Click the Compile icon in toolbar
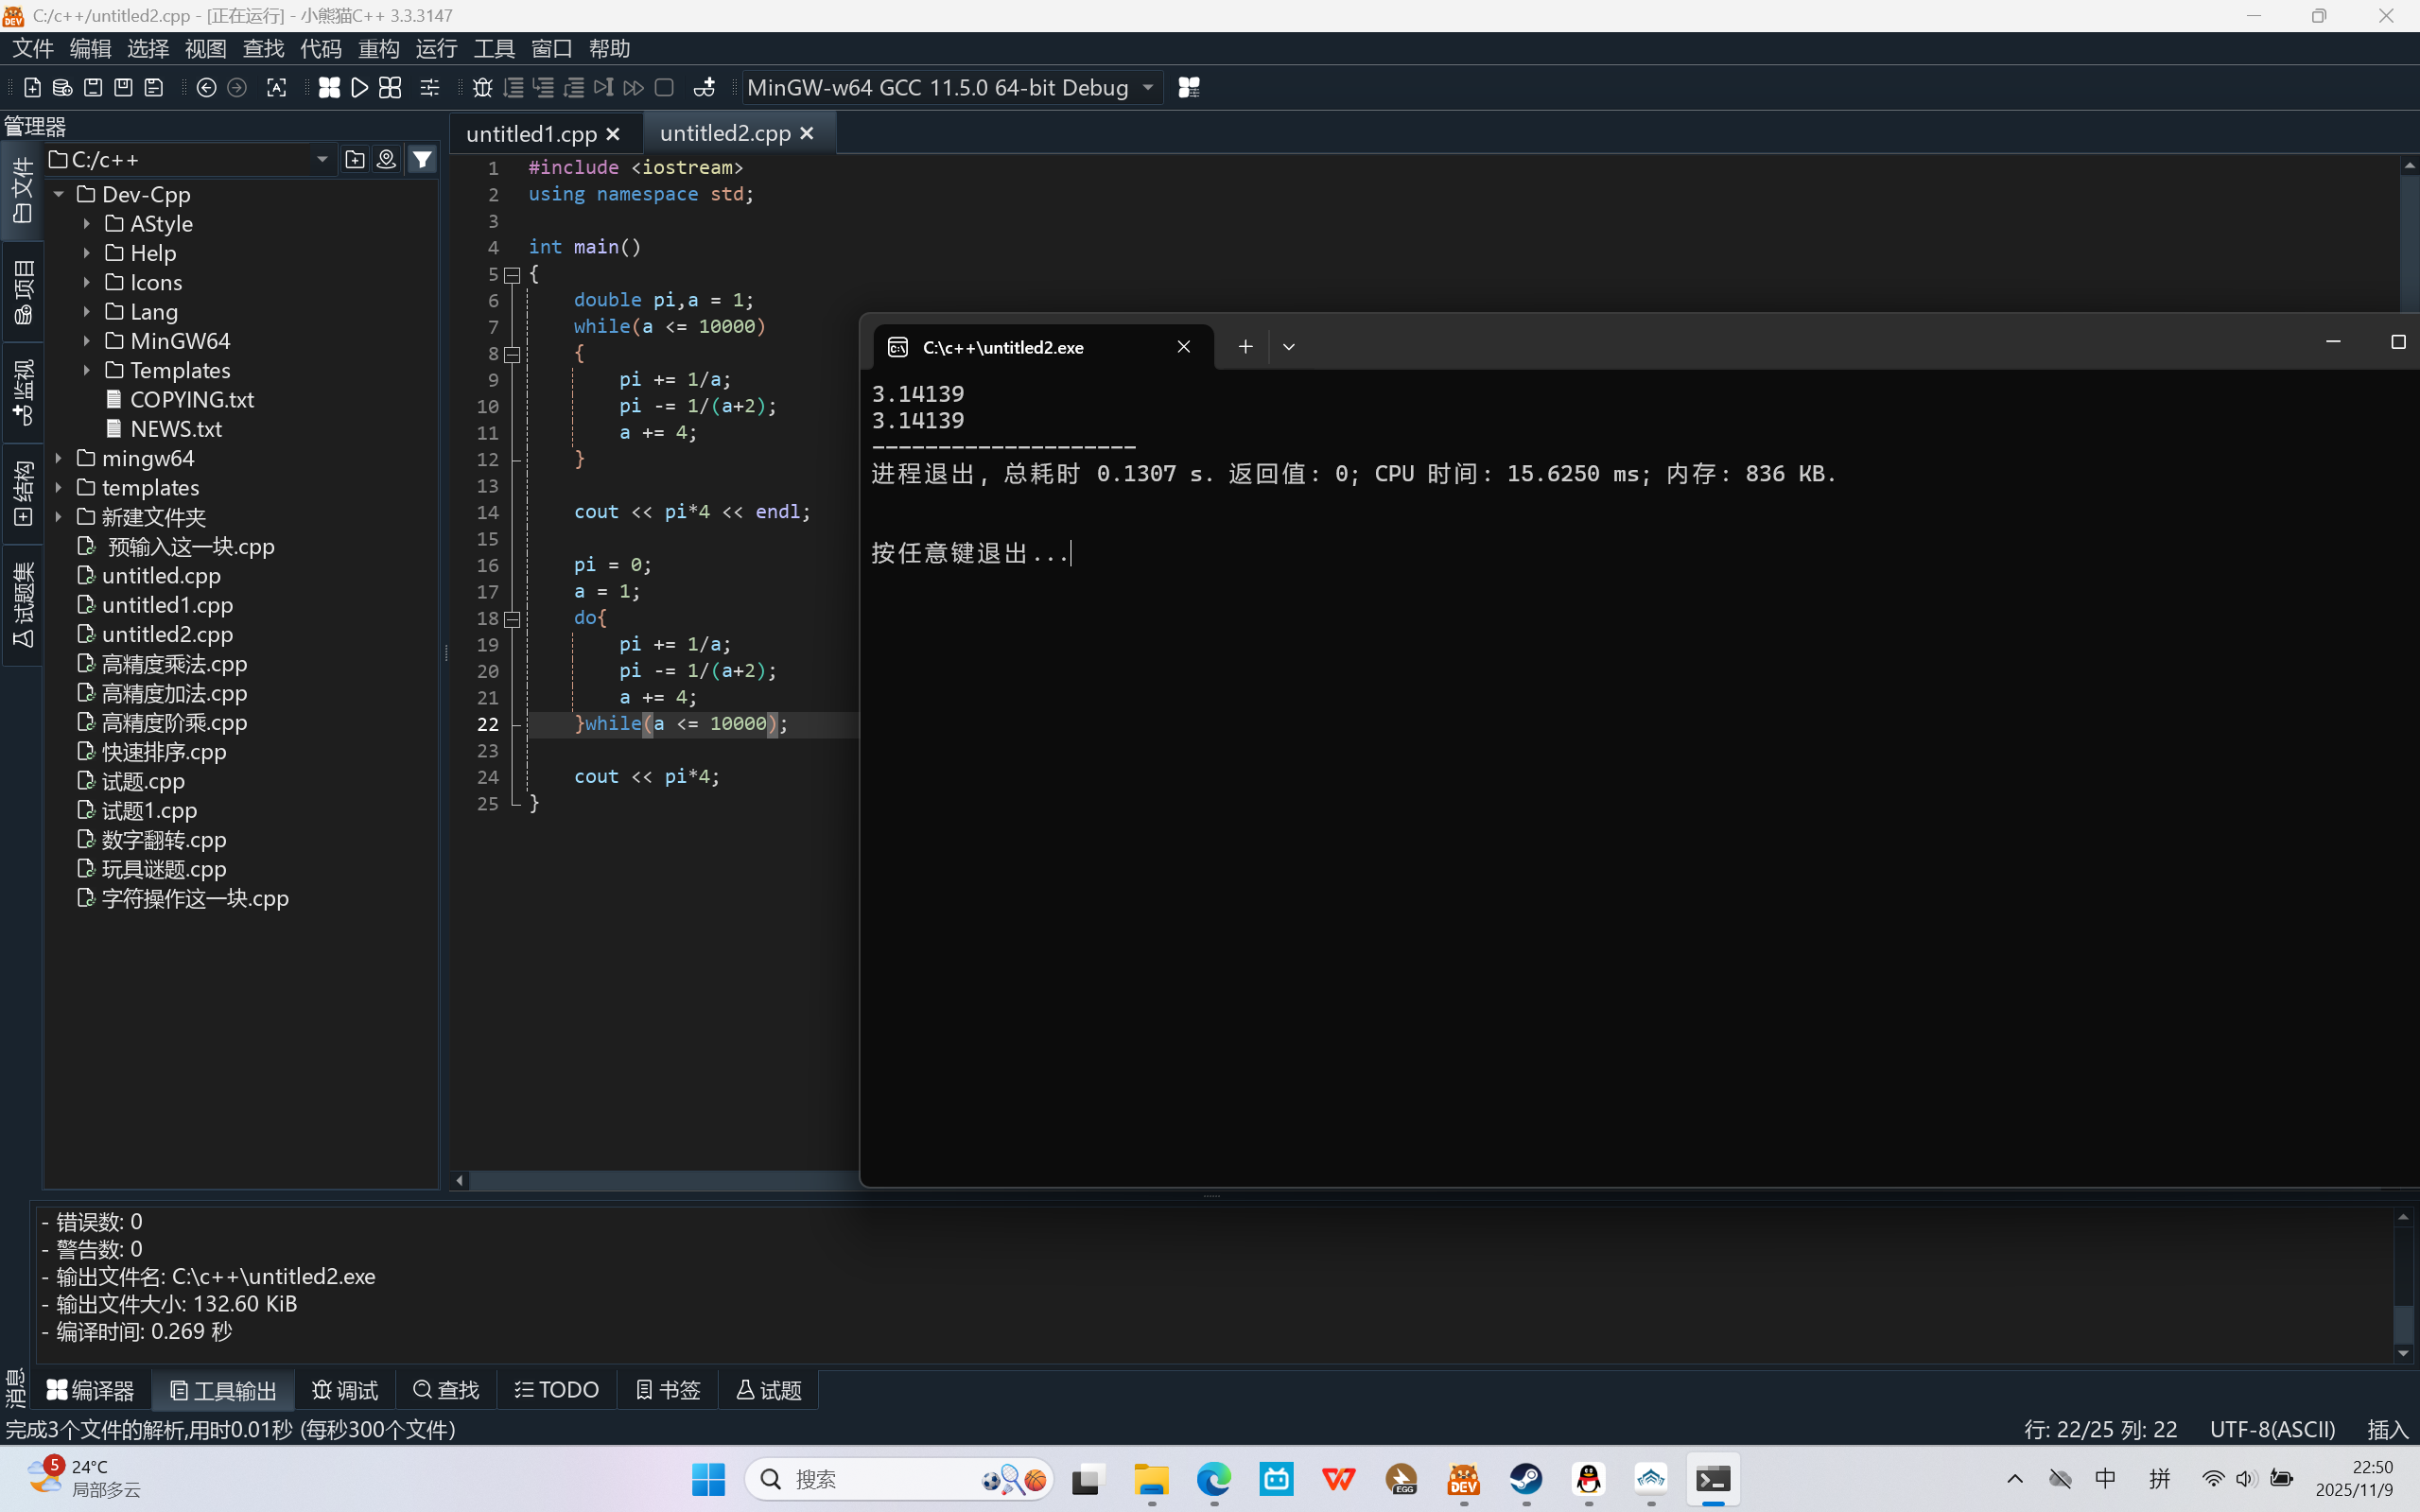Viewport: 2420px width, 1512px height. pos(329,88)
